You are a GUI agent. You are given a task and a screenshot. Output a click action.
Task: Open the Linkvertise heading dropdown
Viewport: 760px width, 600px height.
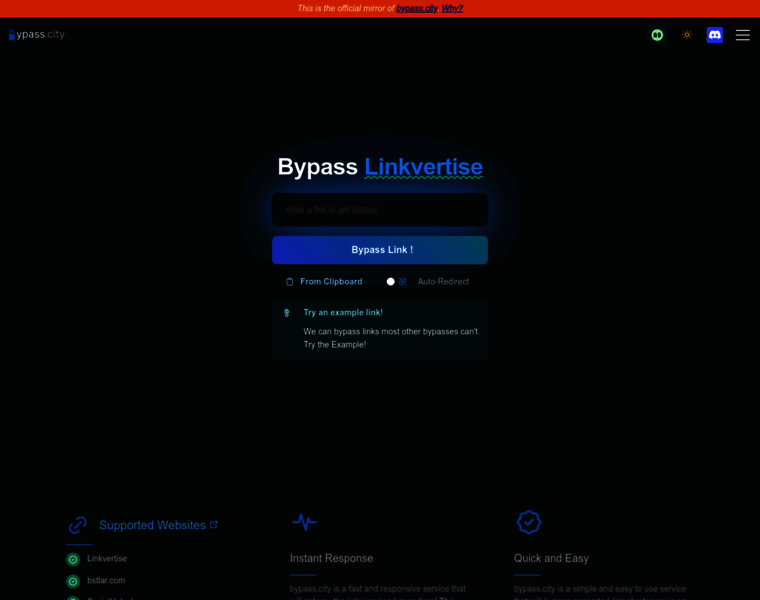coord(423,167)
